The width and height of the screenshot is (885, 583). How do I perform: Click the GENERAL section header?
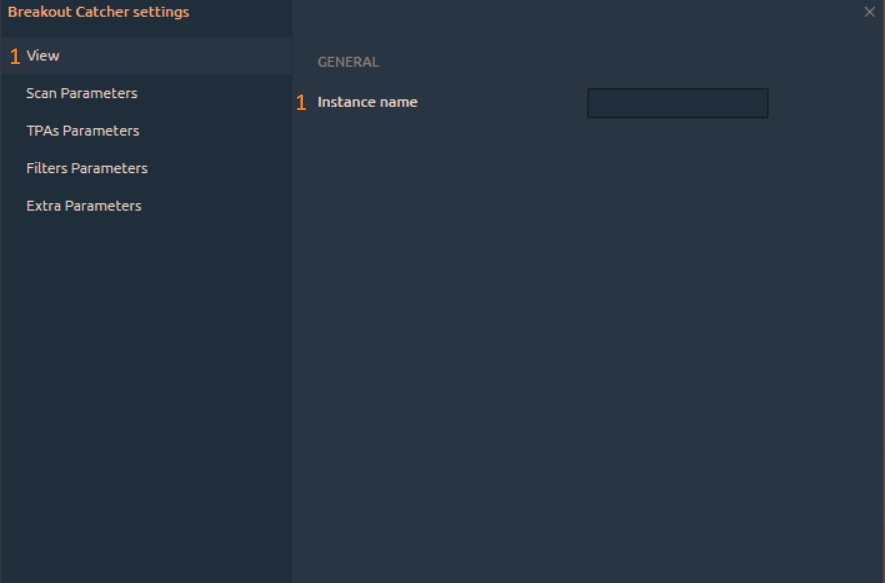[x=348, y=62]
